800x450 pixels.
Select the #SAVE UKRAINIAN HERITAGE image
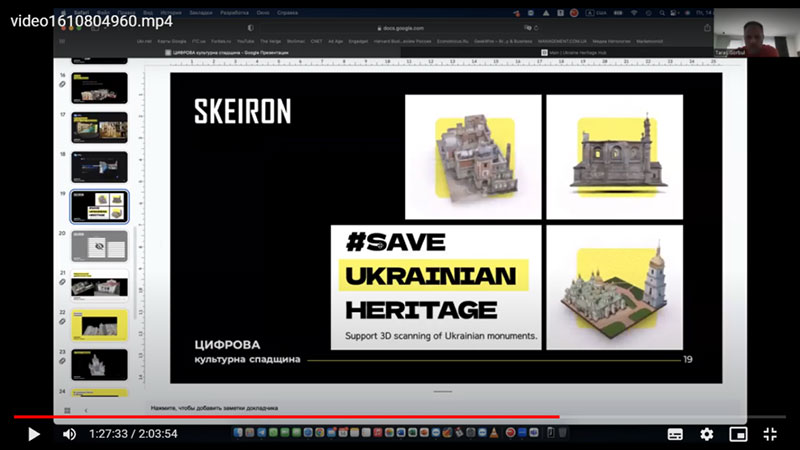click(x=436, y=287)
